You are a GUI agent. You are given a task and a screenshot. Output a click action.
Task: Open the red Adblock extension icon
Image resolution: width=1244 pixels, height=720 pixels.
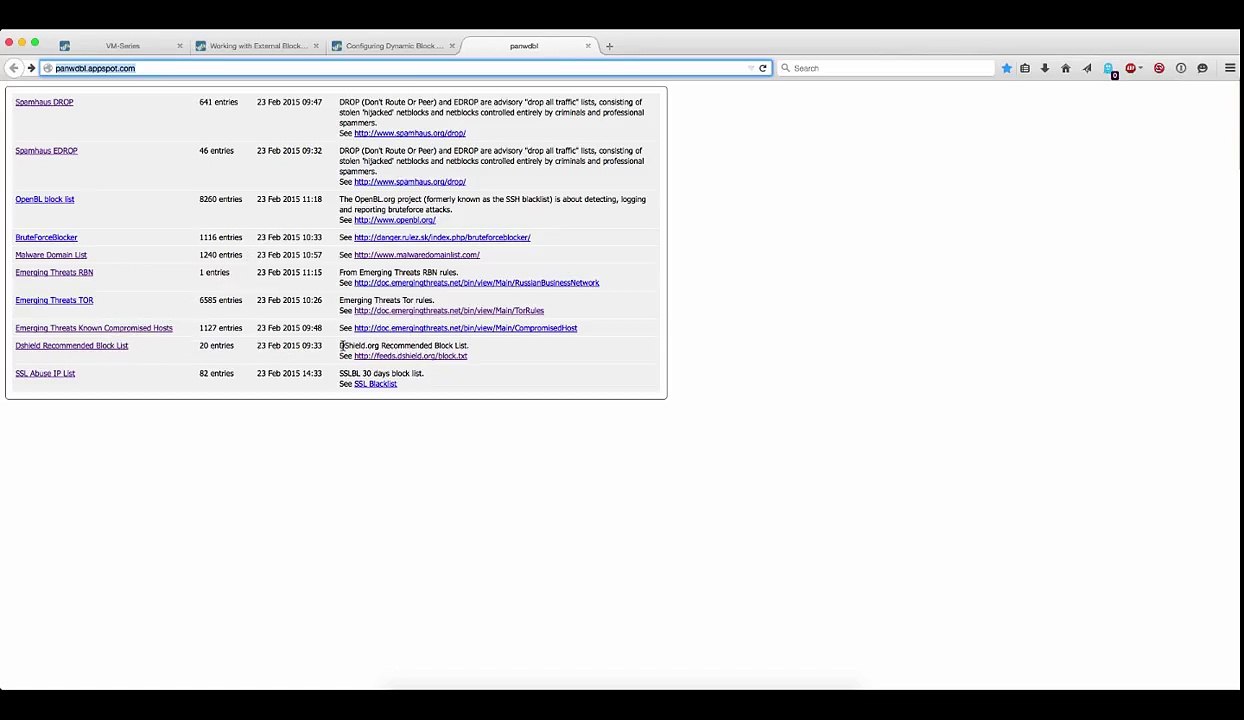pos(1131,68)
